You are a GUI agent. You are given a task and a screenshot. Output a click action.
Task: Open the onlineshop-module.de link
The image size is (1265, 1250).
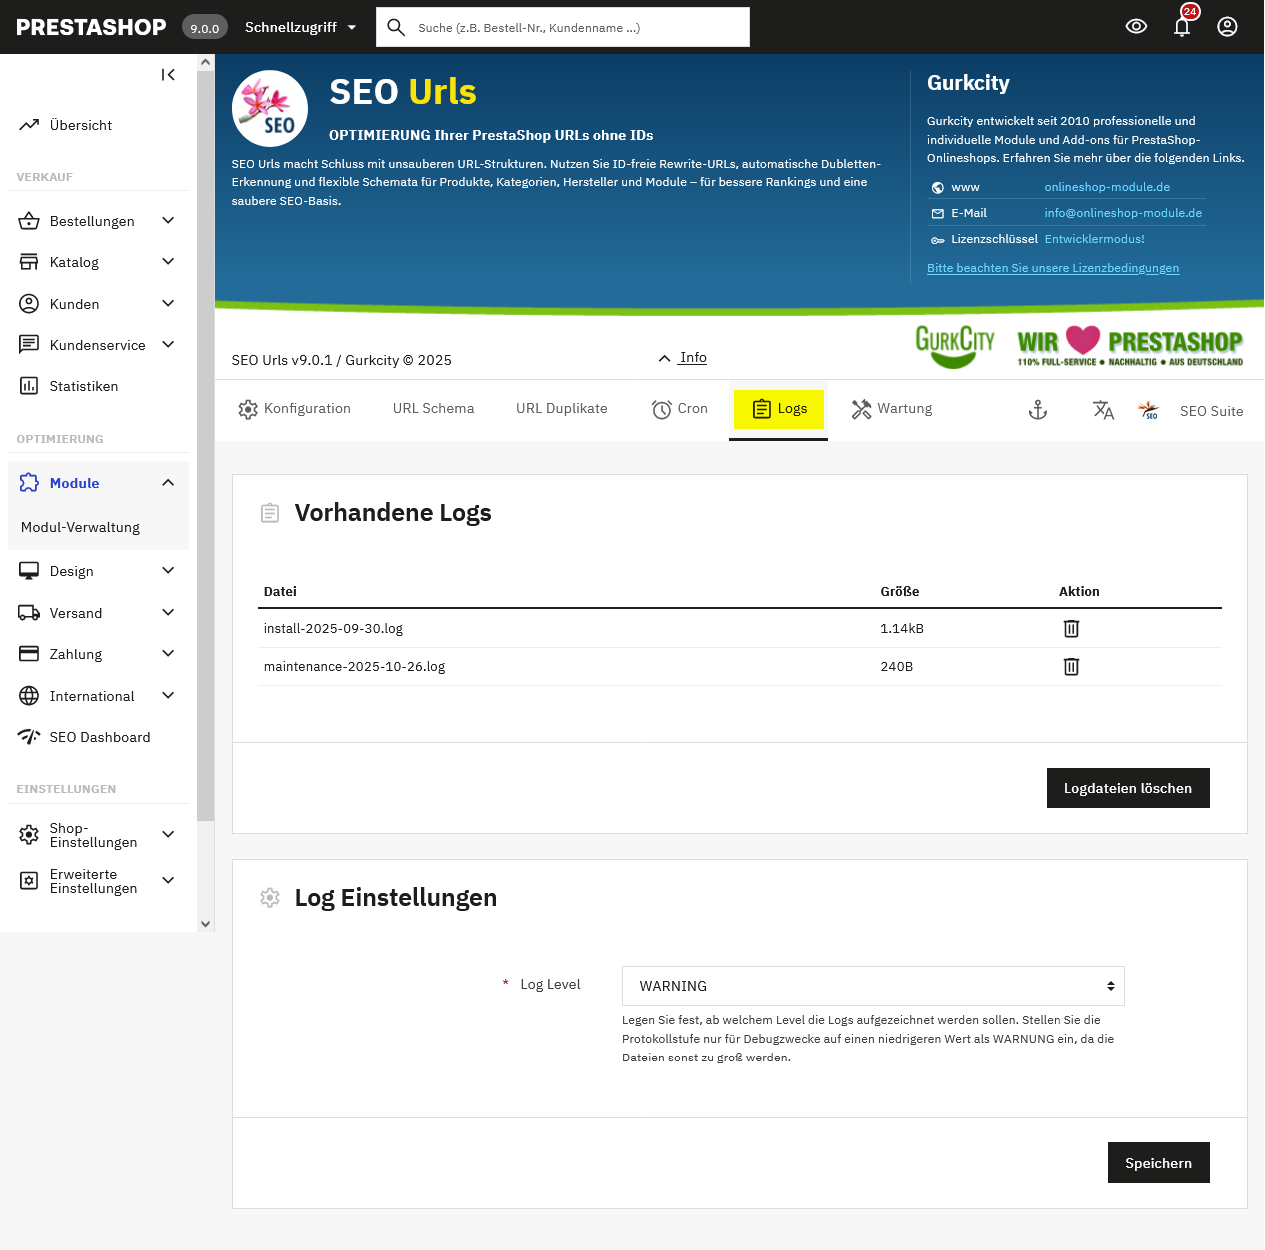pyautogui.click(x=1107, y=187)
